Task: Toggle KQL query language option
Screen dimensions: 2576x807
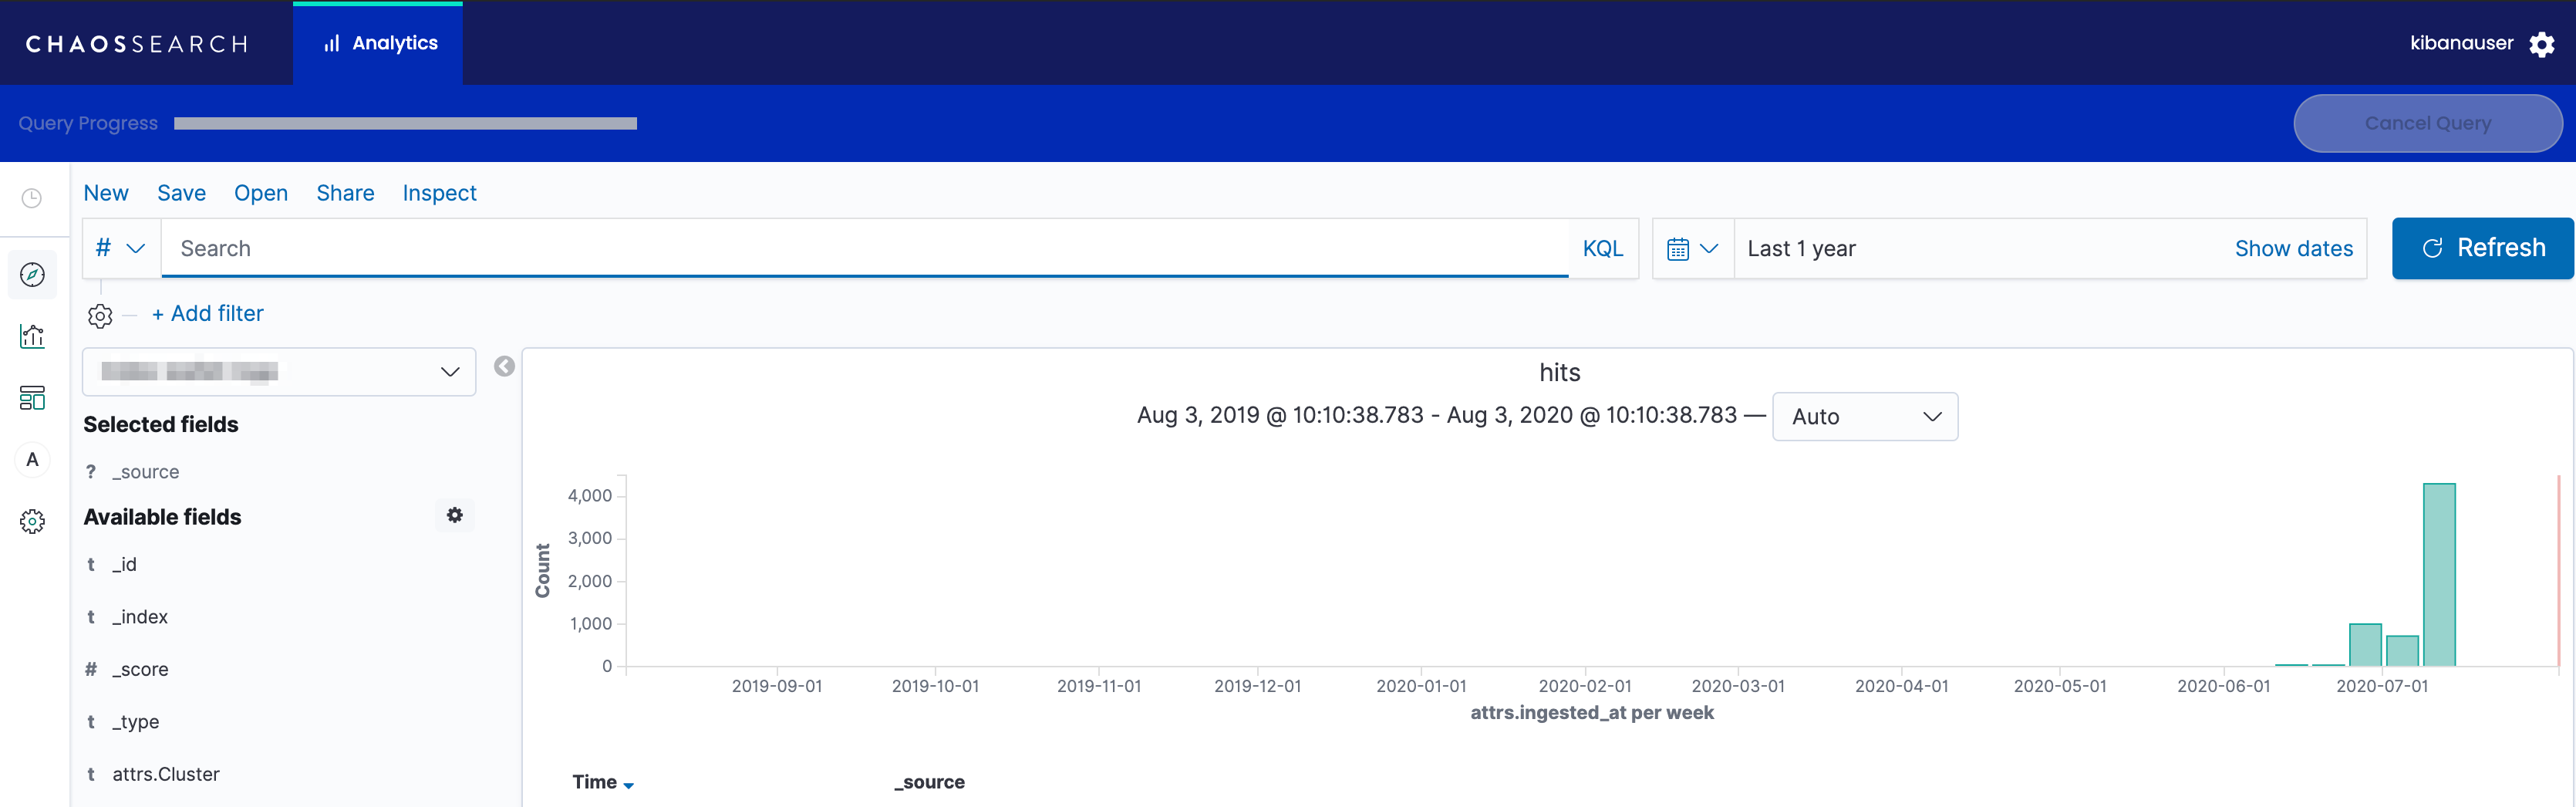Action: pyautogui.click(x=1602, y=249)
